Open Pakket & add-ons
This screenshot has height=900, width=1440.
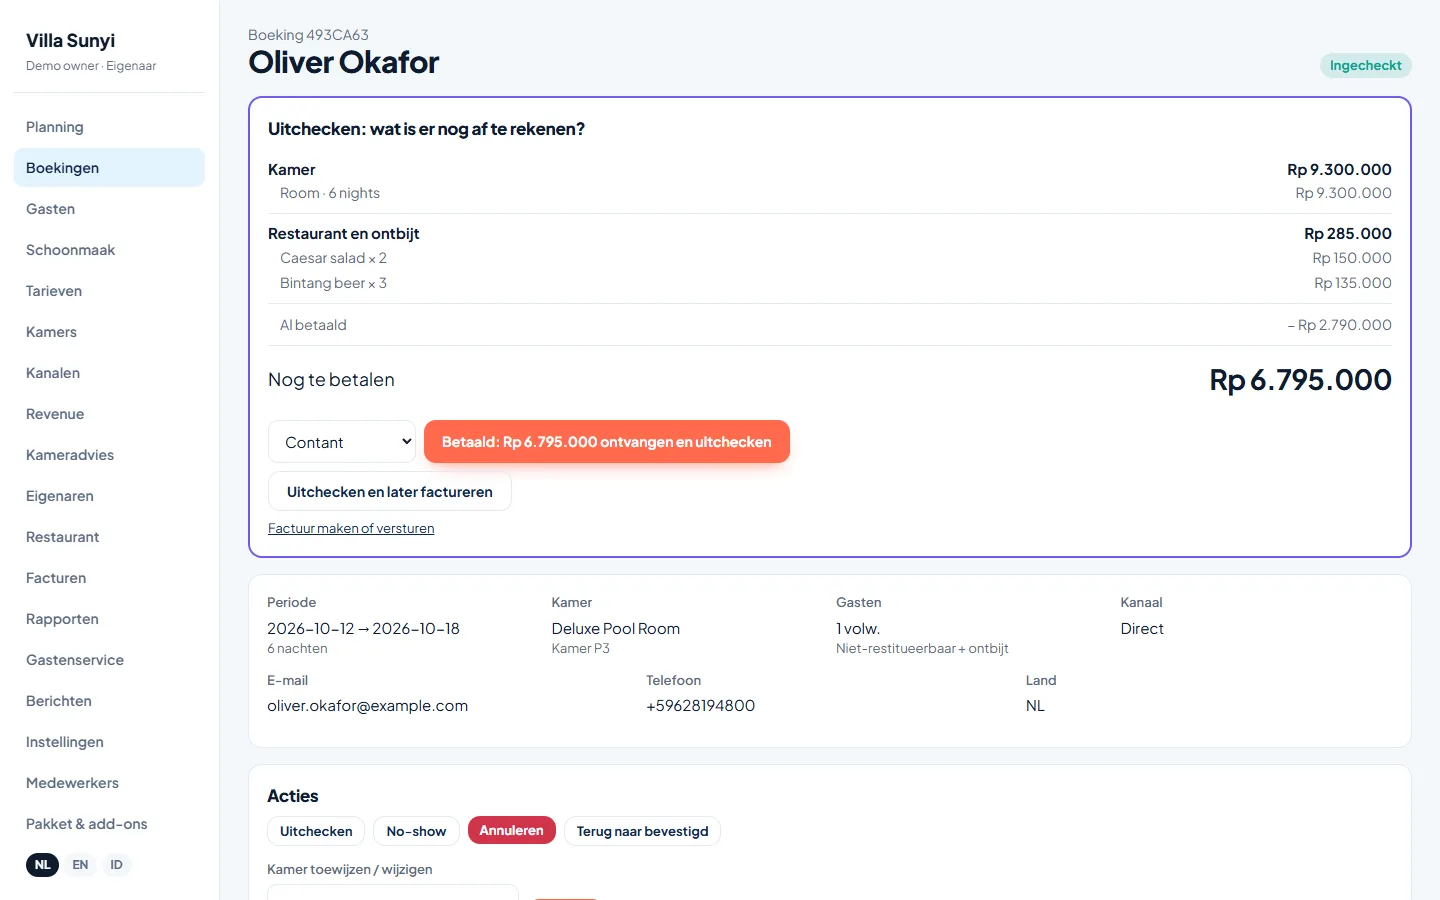(109, 824)
